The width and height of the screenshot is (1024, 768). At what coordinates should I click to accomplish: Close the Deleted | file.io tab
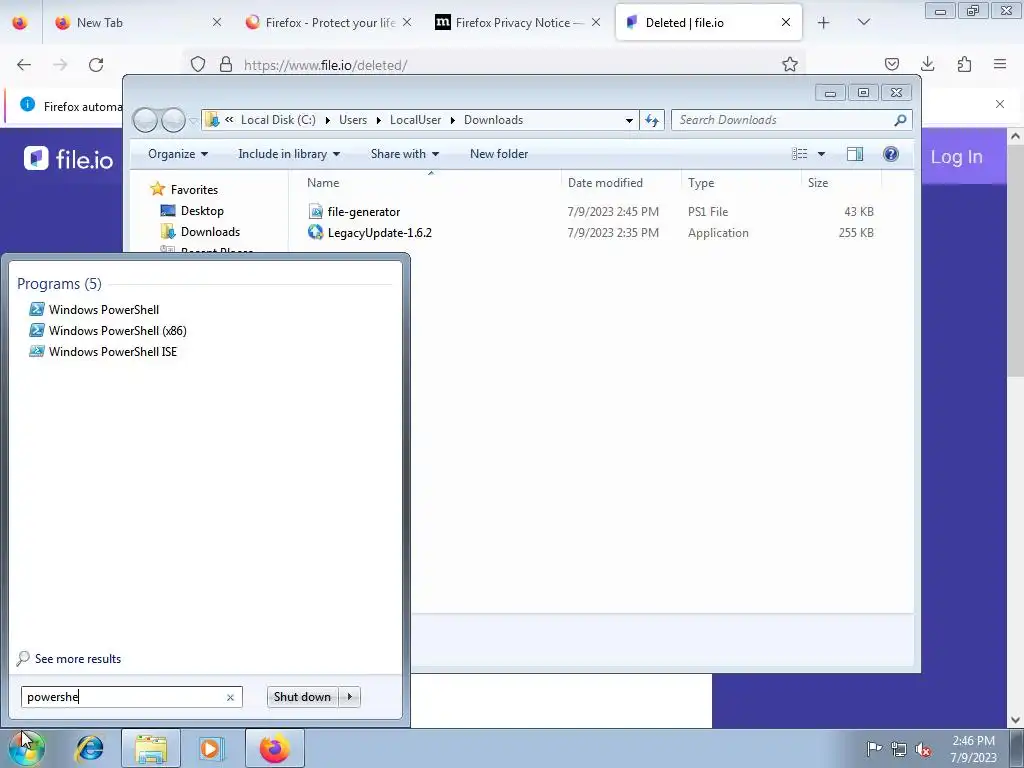coord(786,22)
